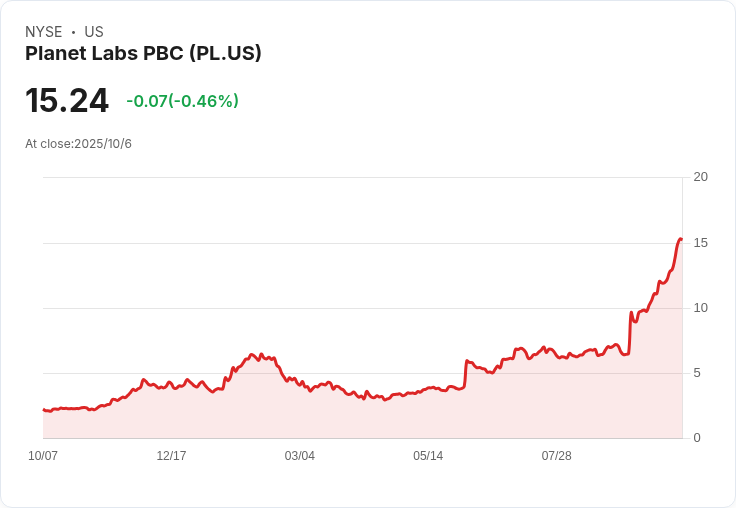
Task: Click the highest peak of the price line
Action: pyautogui.click(x=680, y=239)
